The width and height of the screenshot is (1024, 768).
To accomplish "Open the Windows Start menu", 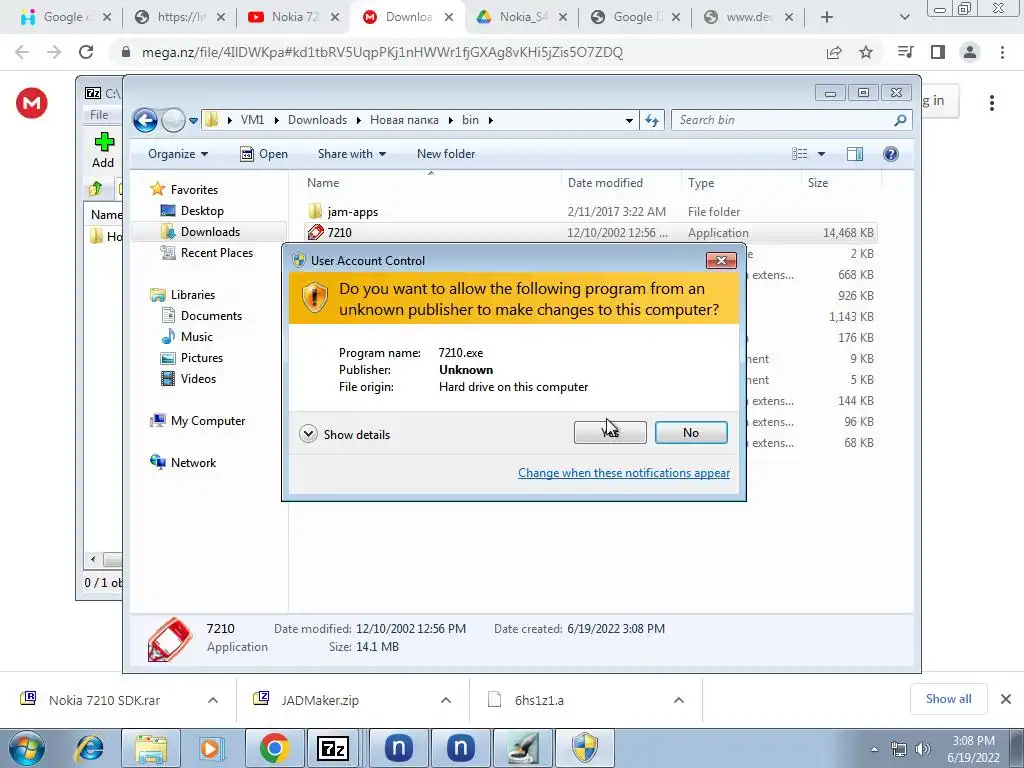I will point(26,748).
